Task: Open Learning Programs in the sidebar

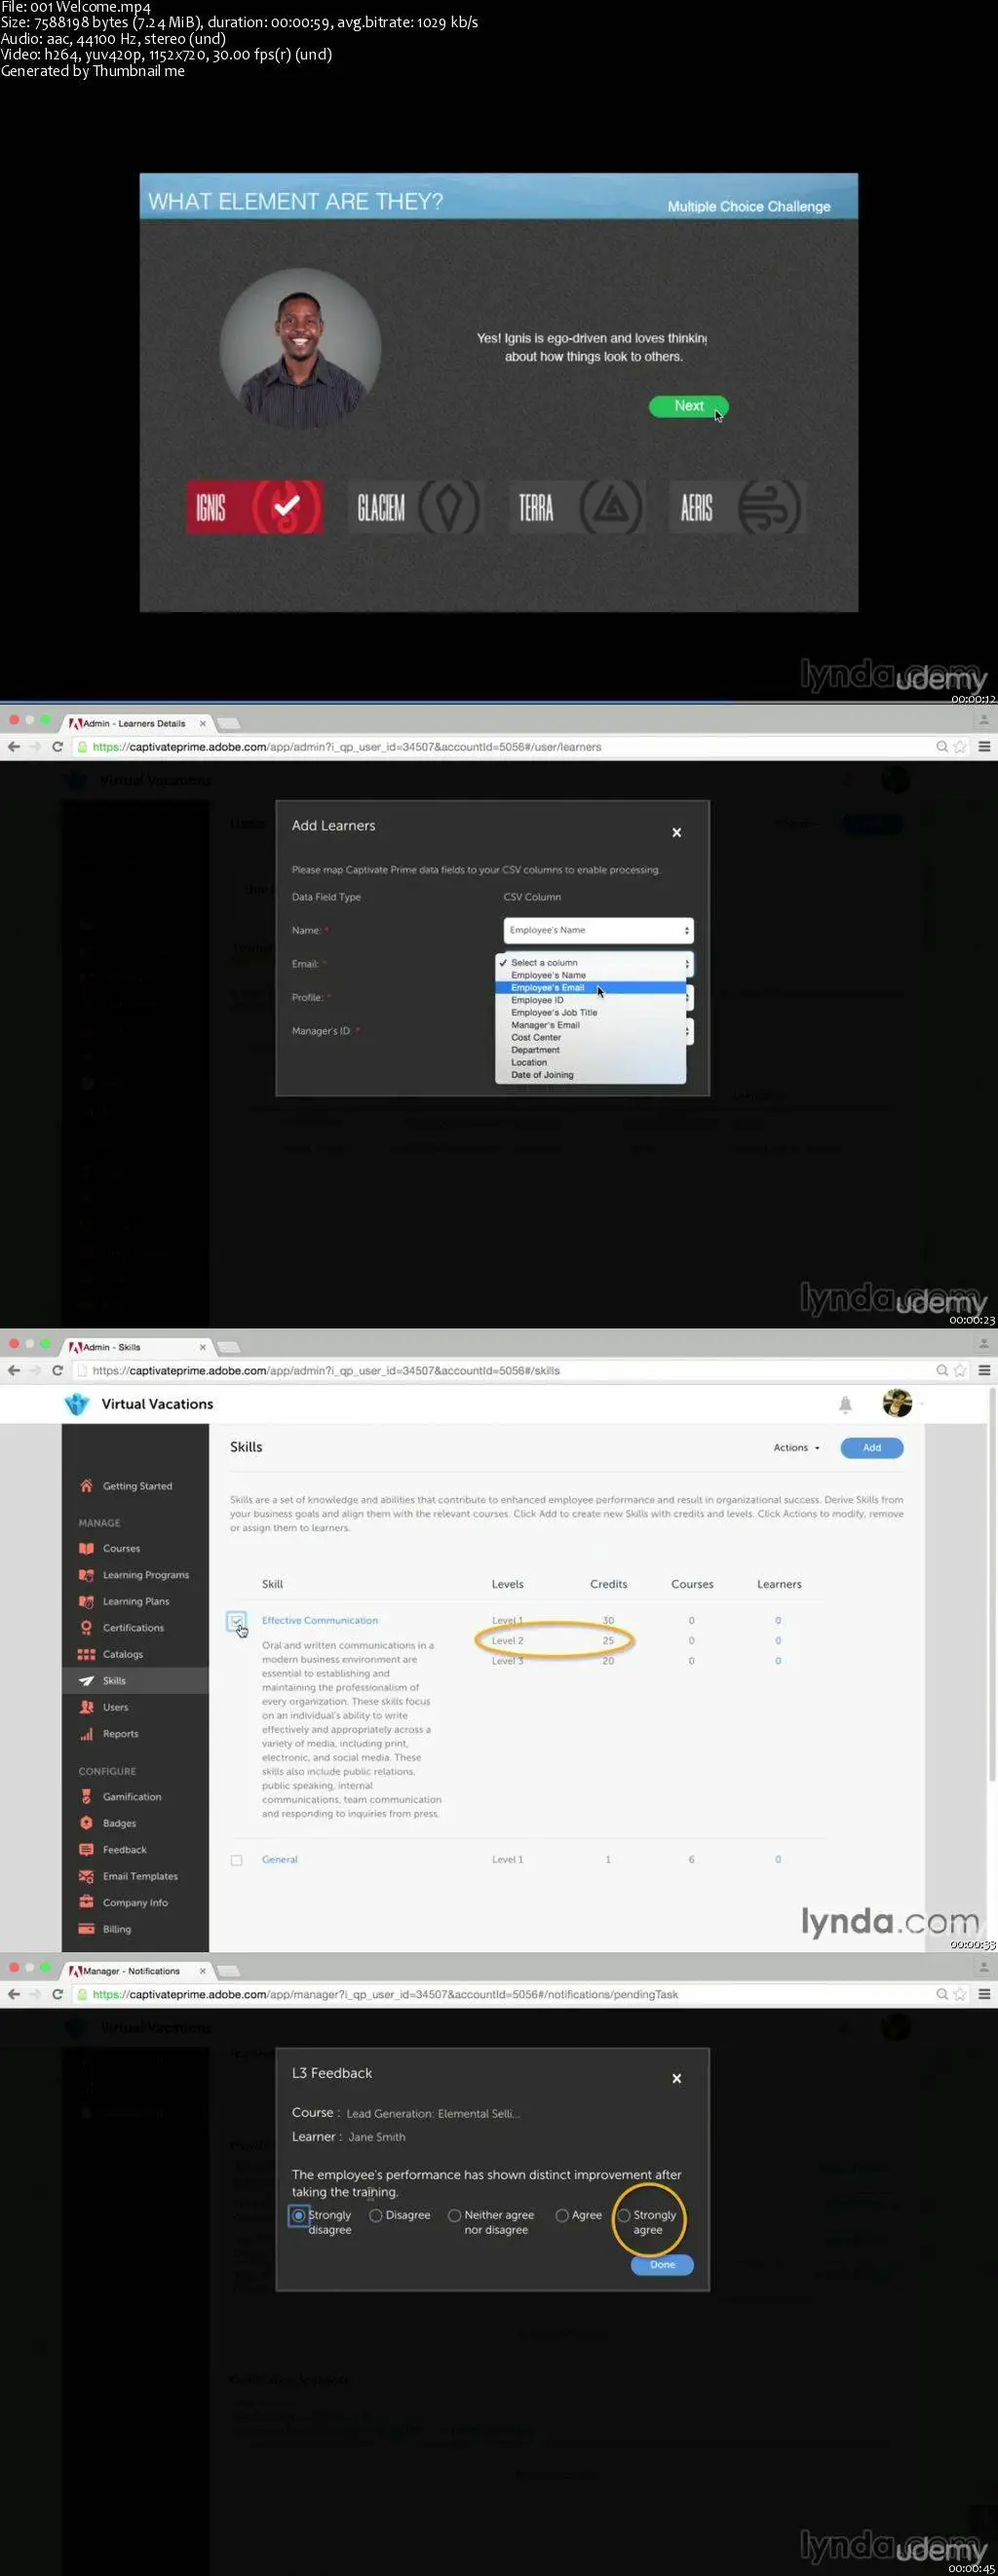Action: 136,1575
